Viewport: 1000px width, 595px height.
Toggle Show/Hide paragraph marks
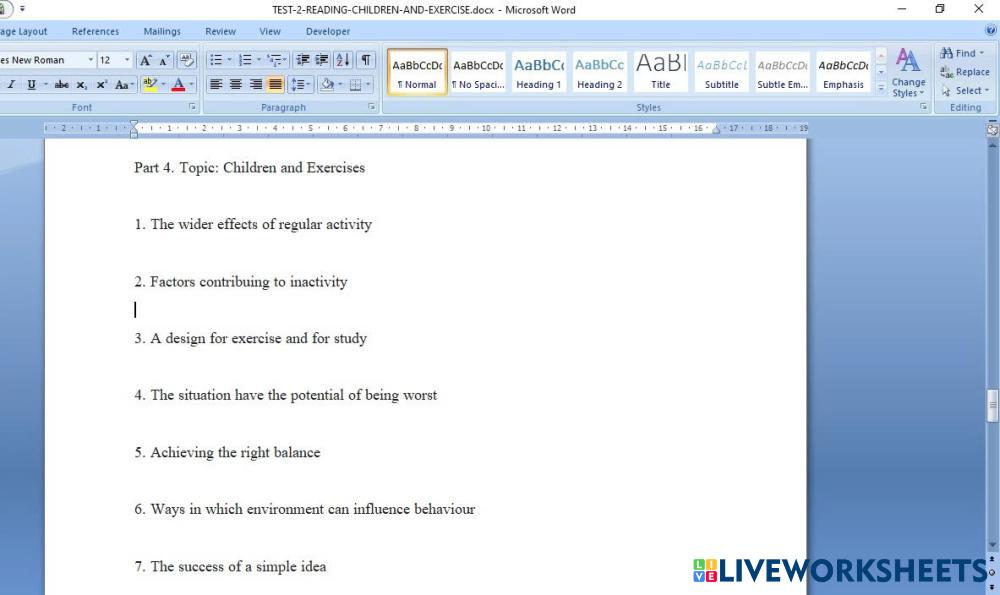point(367,60)
